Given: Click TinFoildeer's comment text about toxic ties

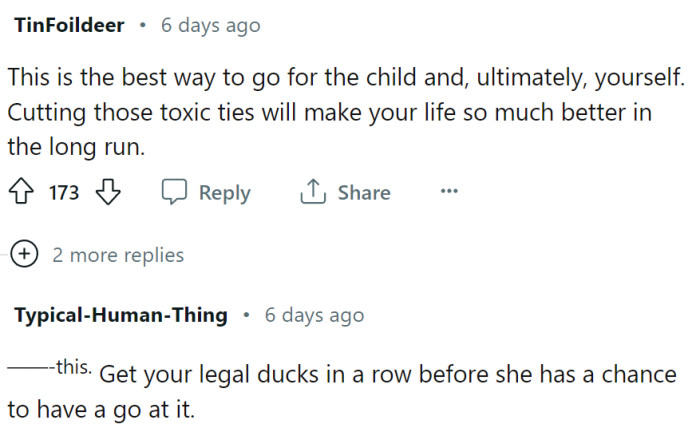Looking at the screenshot, I should (x=330, y=111).
